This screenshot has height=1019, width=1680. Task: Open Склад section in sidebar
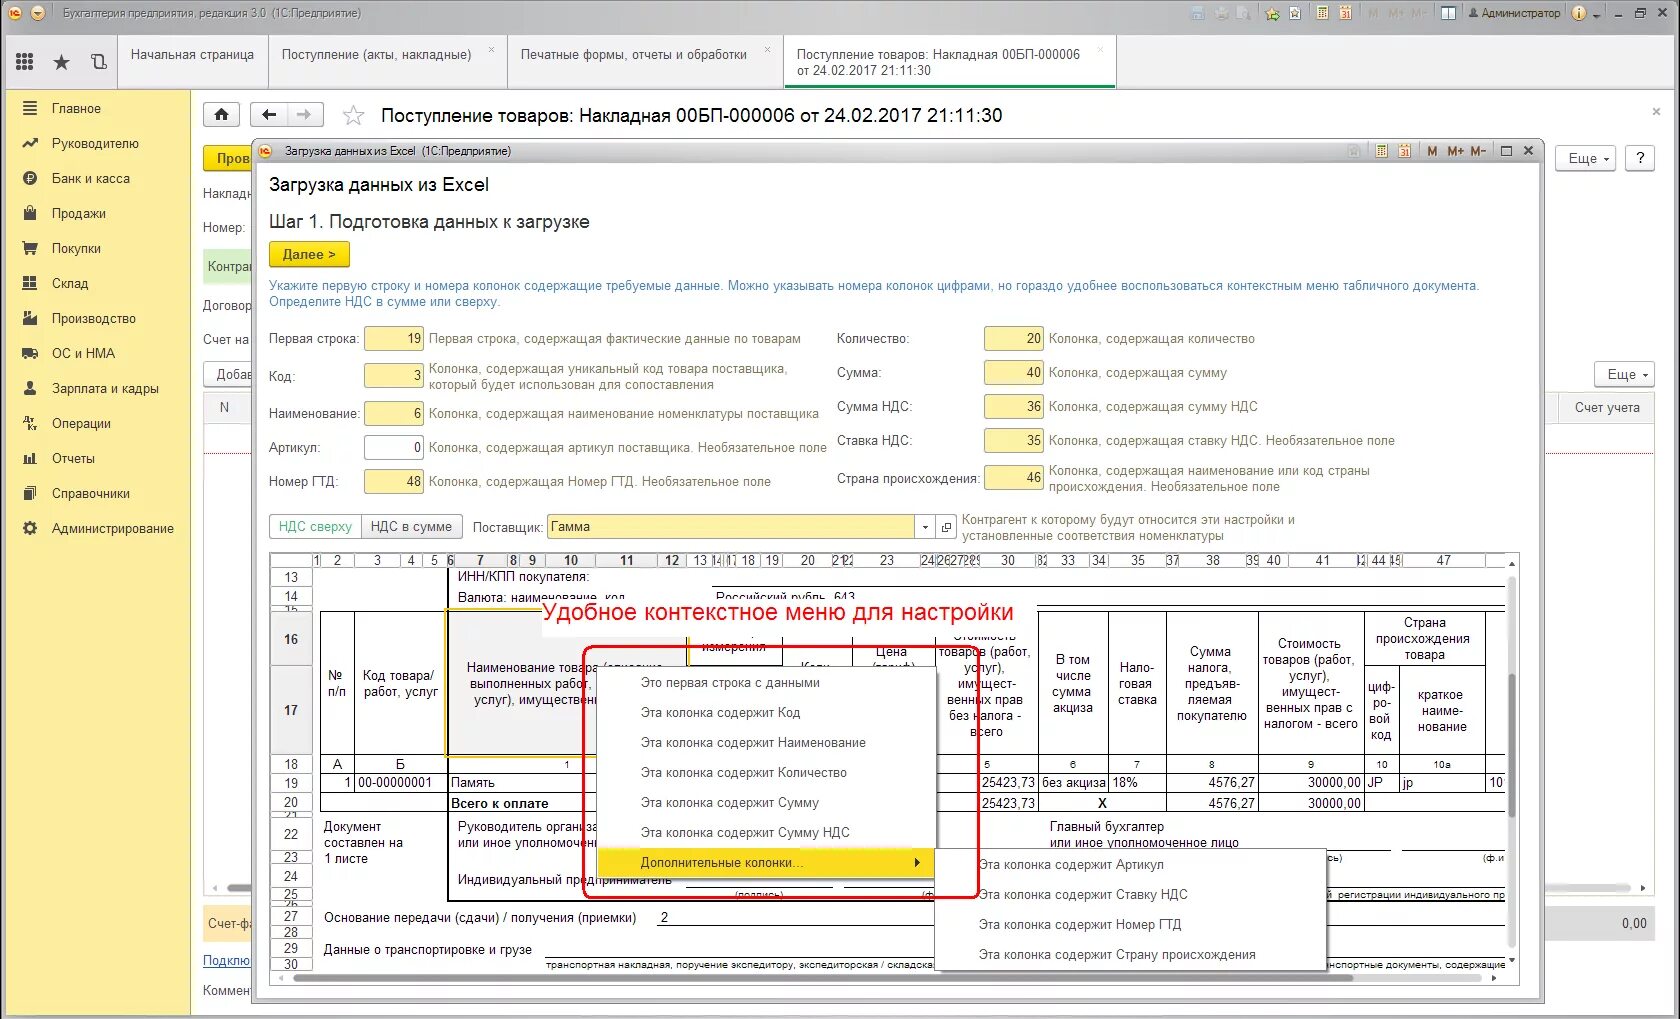[70, 283]
